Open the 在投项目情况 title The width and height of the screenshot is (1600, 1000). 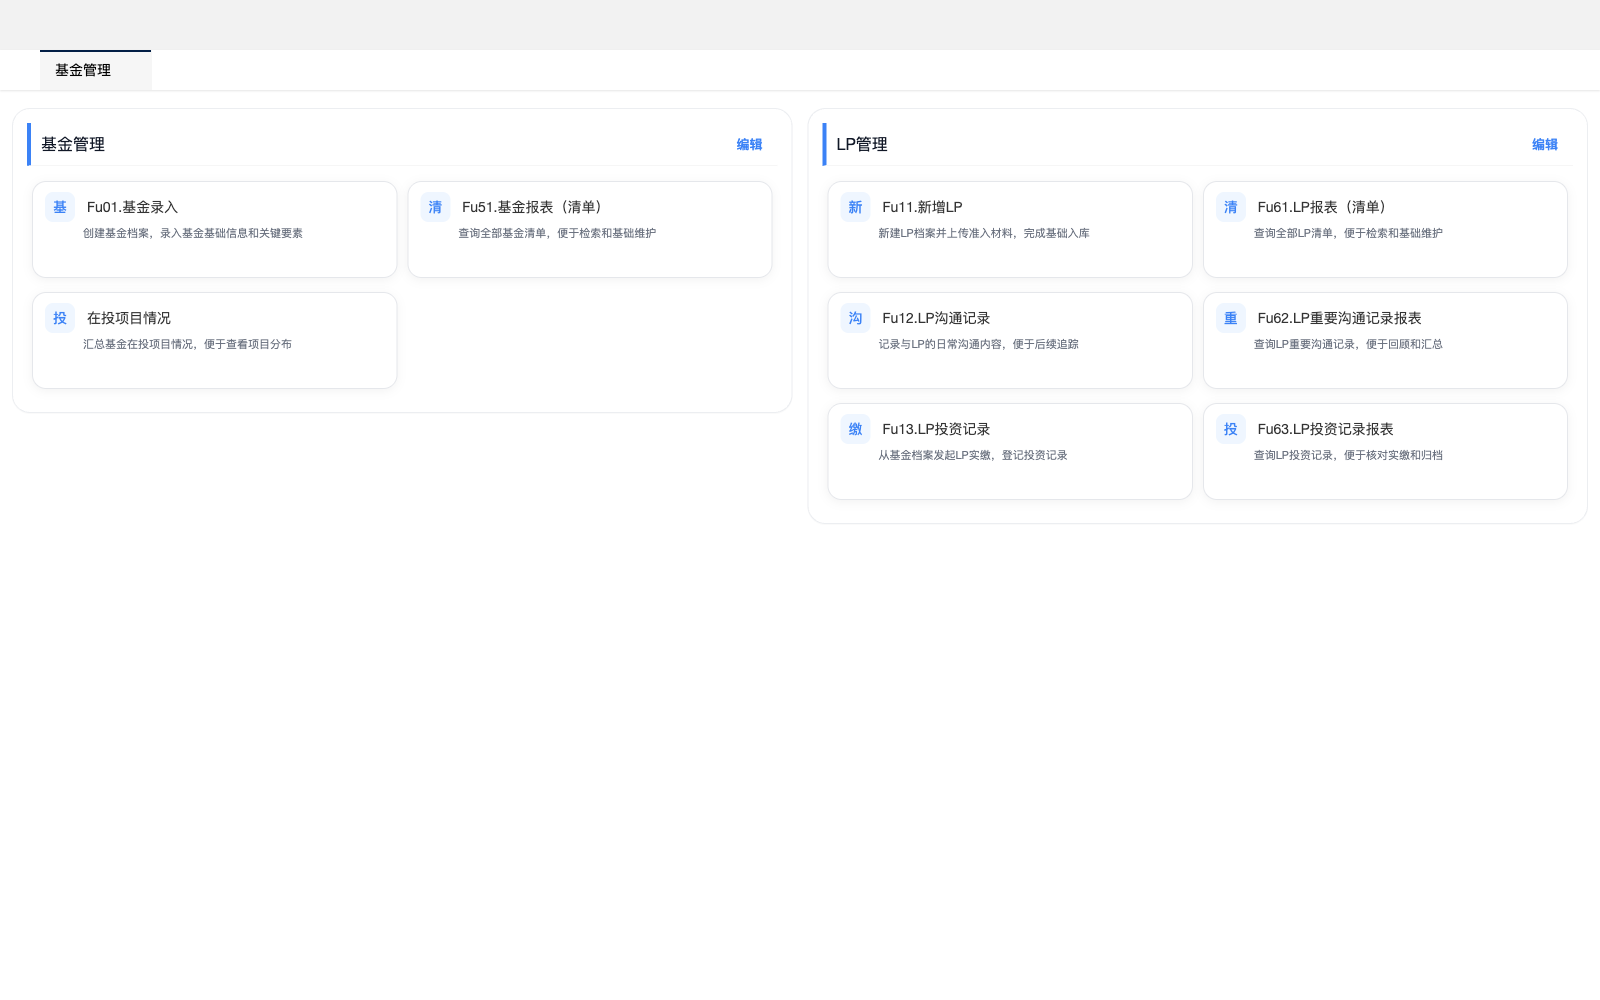coord(129,318)
